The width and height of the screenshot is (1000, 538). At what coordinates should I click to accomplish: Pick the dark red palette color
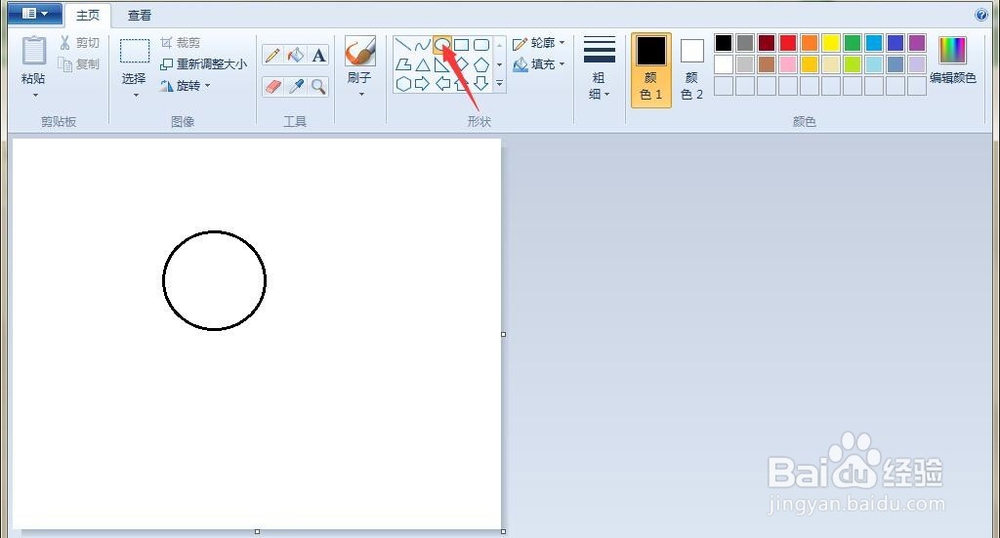click(767, 43)
